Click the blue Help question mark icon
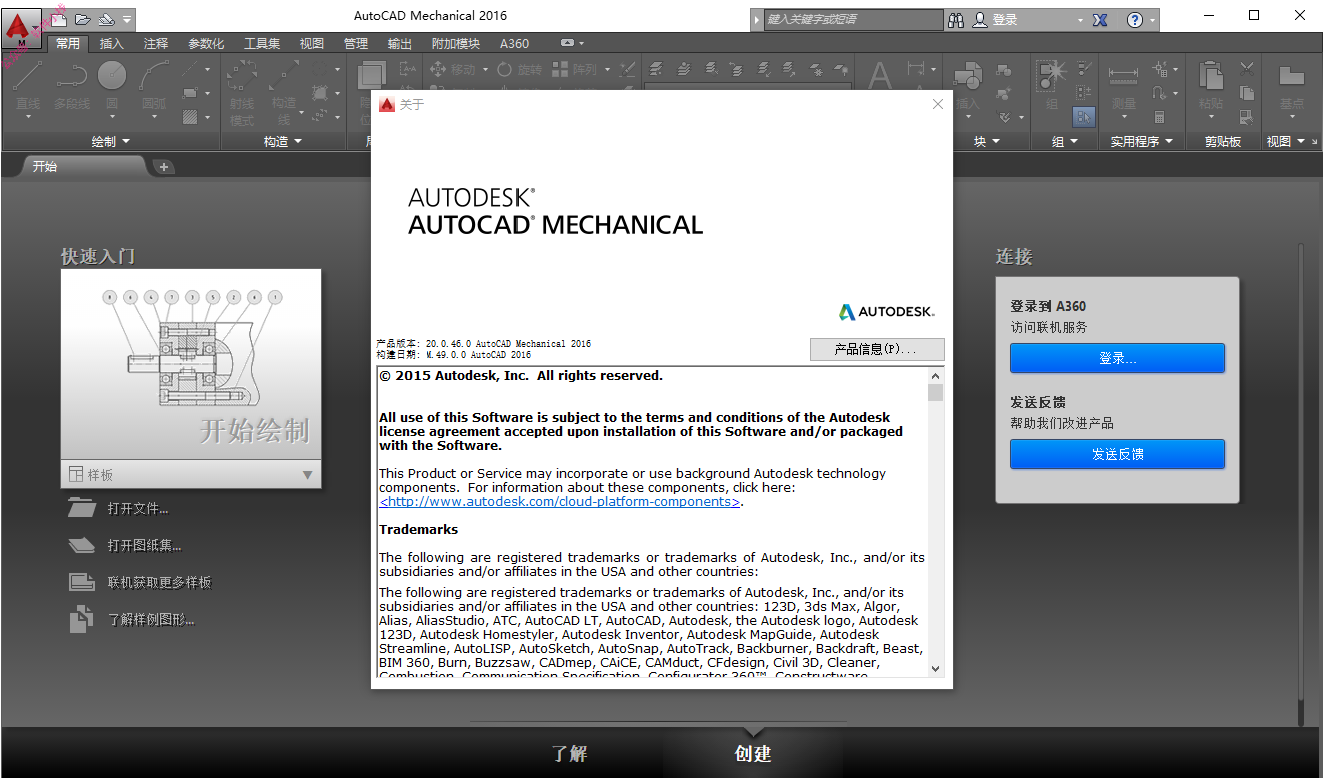Image resolution: width=1324 pixels, height=779 pixels. pyautogui.click(x=1135, y=19)
